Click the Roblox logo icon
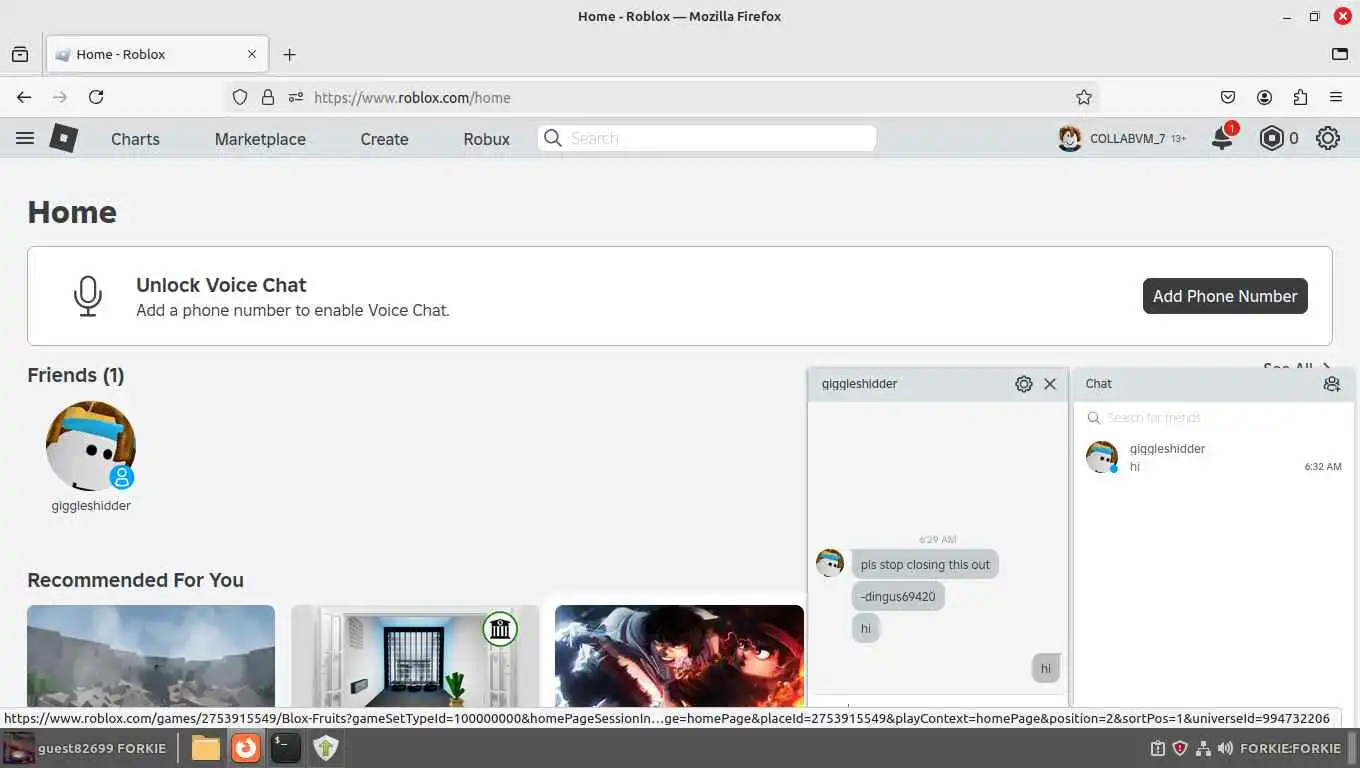1360x768 pixels. click(64, 138)
